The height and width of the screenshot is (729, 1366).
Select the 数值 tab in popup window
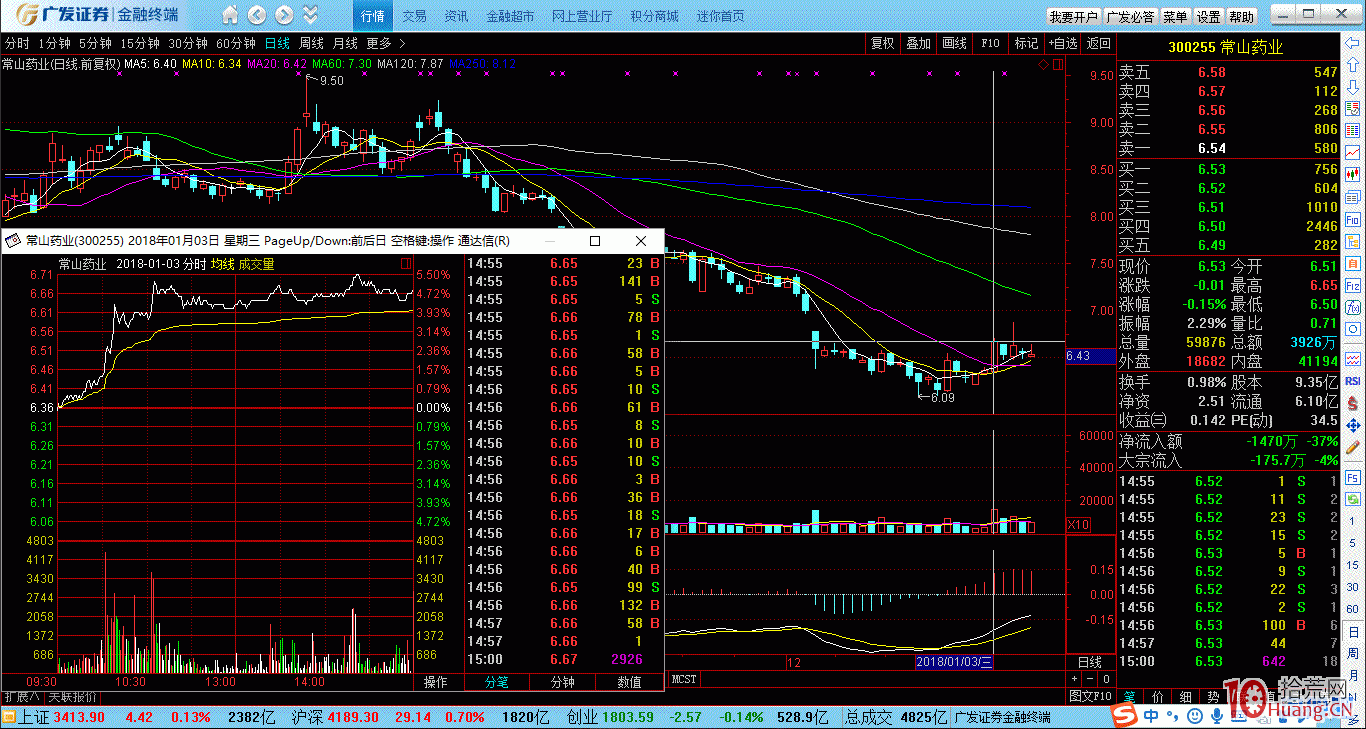pyautogui.click(x=630, y=682)
